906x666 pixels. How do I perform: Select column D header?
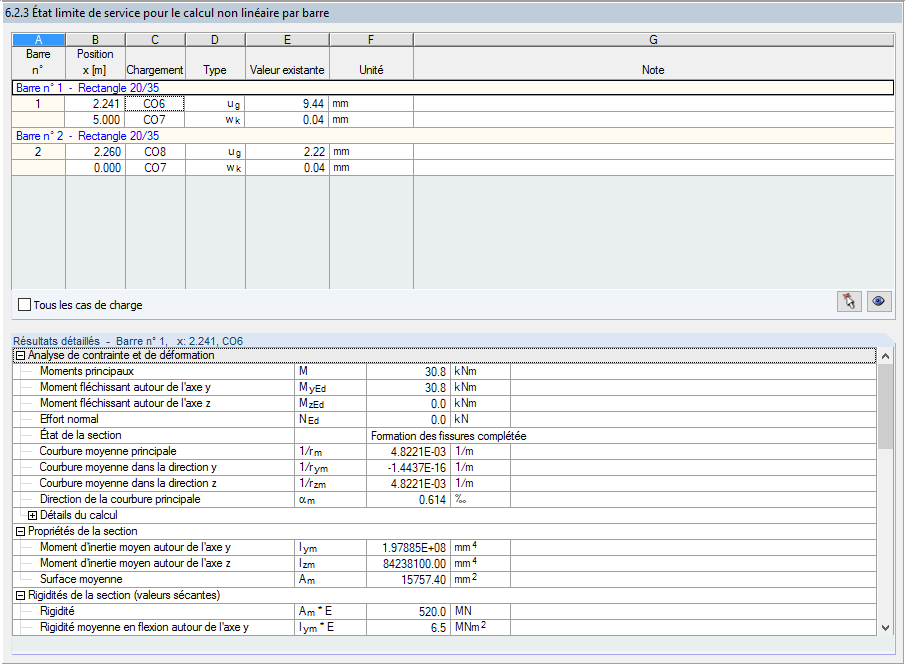pos(215,40)
